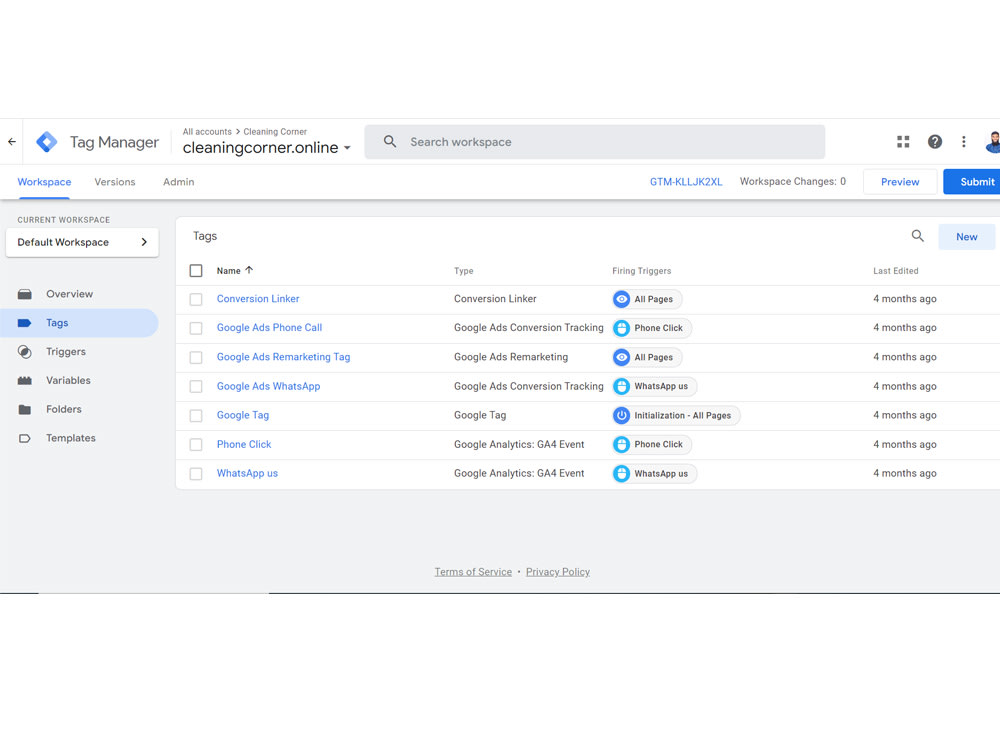
Task: Open the Google Ads Remarketing Tag
Action: 283,357
